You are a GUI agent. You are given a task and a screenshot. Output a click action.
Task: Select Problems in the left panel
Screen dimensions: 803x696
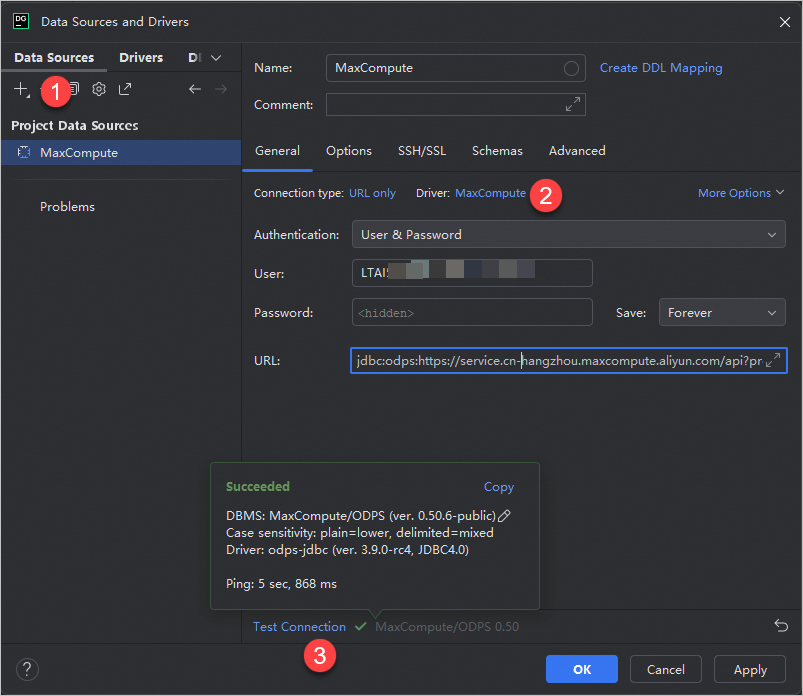click(x=67, y=206)
